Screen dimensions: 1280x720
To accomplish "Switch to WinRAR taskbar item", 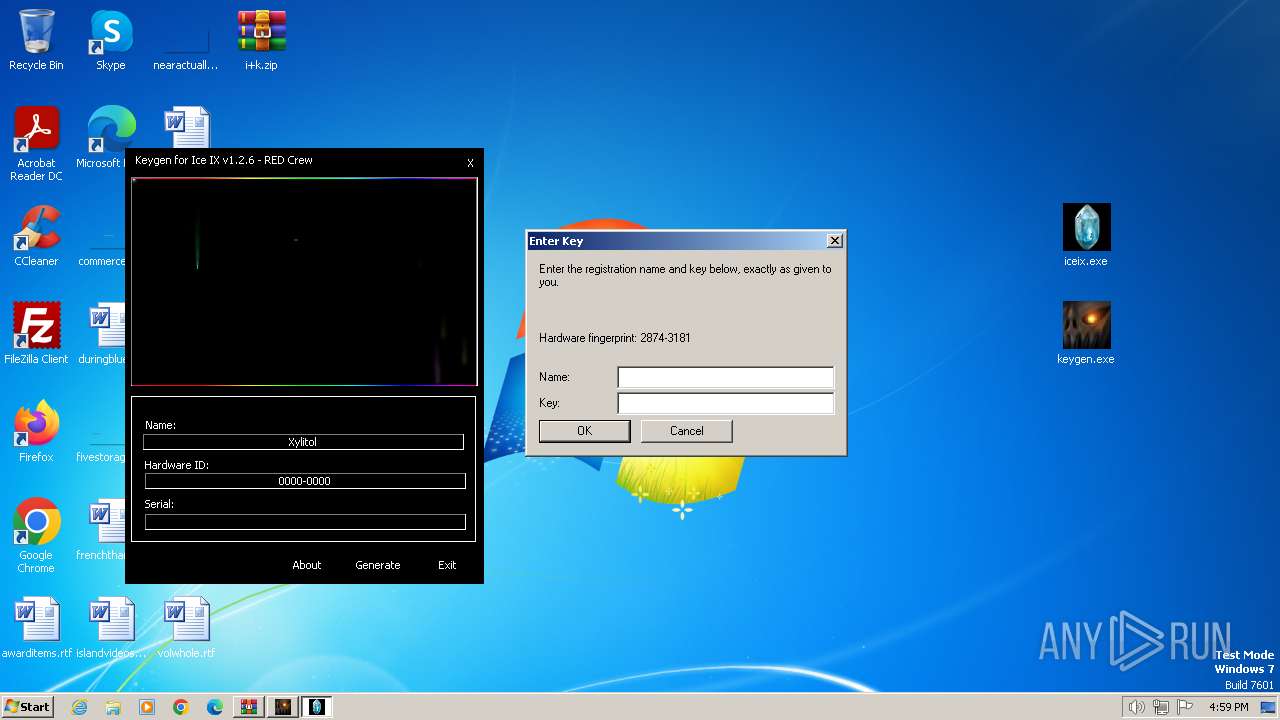I will pyautogui.click(x=249, y=707).
